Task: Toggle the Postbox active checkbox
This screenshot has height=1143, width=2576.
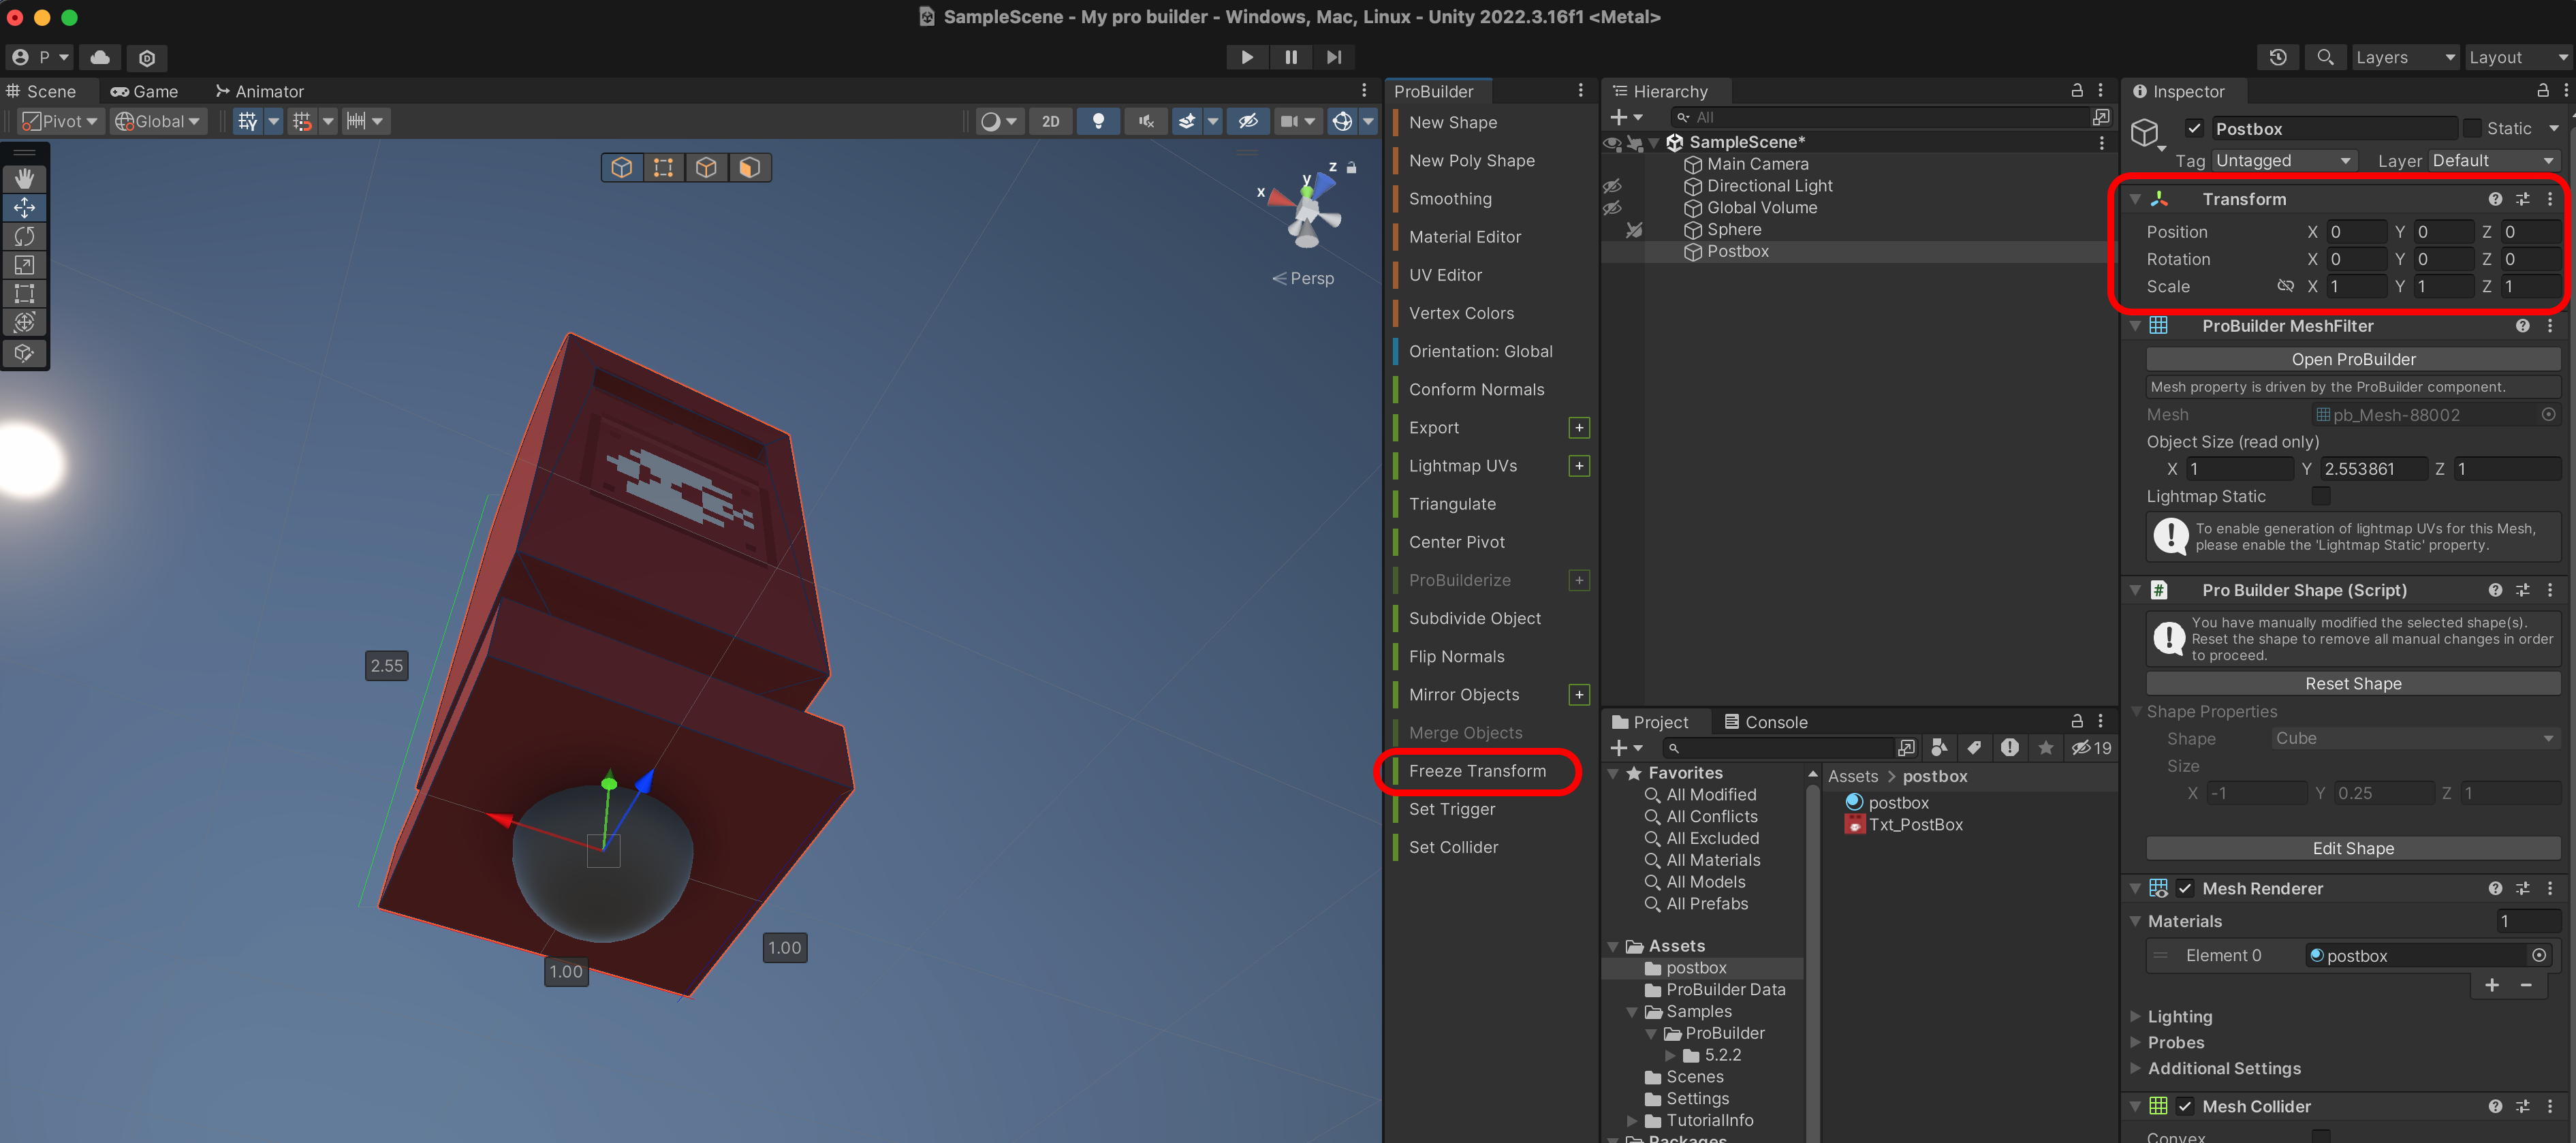Action: 2194,128
